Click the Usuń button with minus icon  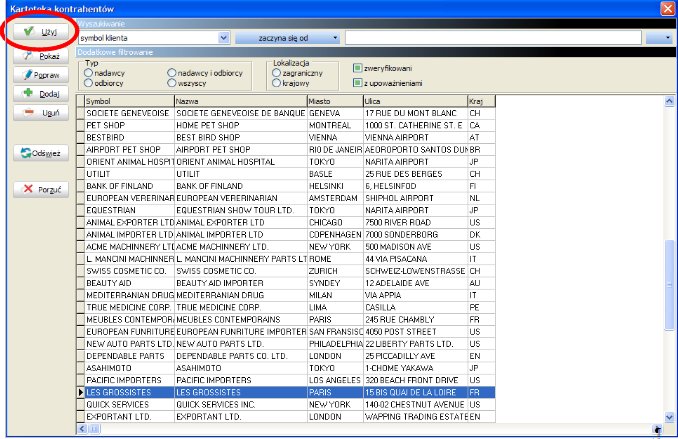pos(41,112)
